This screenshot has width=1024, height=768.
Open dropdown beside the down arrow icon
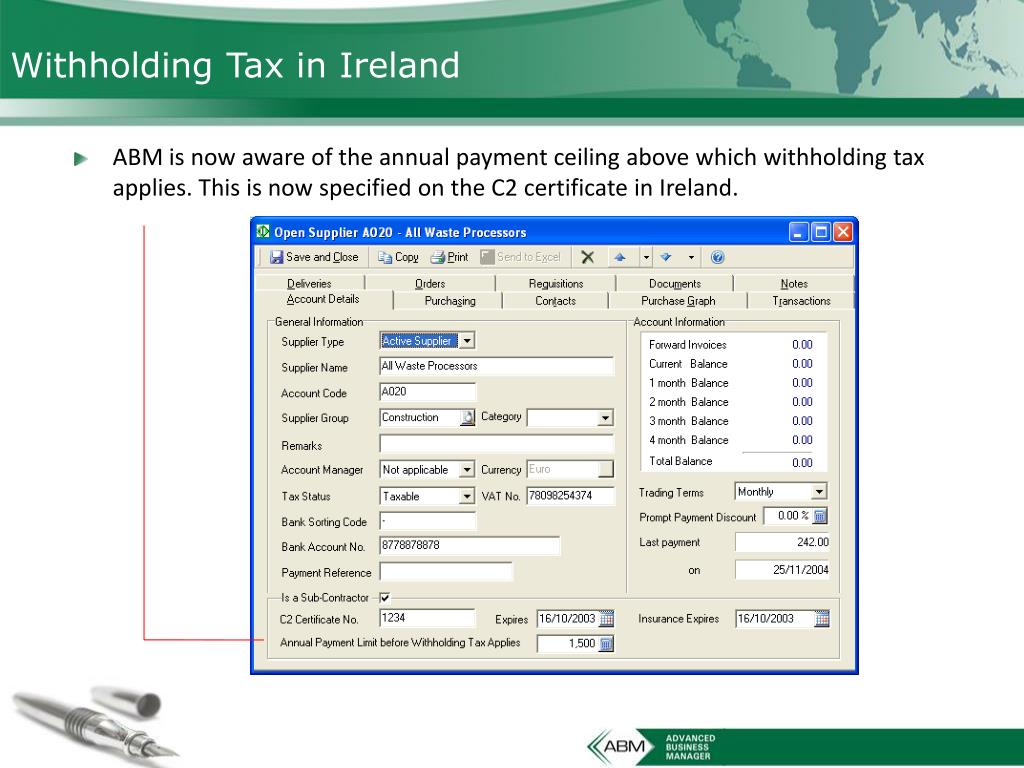click(691, 257)
